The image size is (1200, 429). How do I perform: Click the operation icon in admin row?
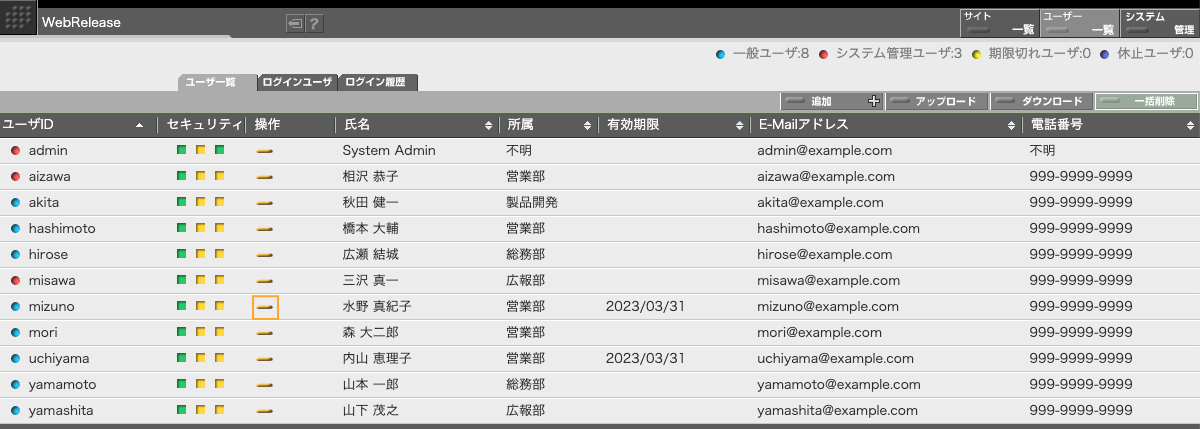tap(265, 151)
